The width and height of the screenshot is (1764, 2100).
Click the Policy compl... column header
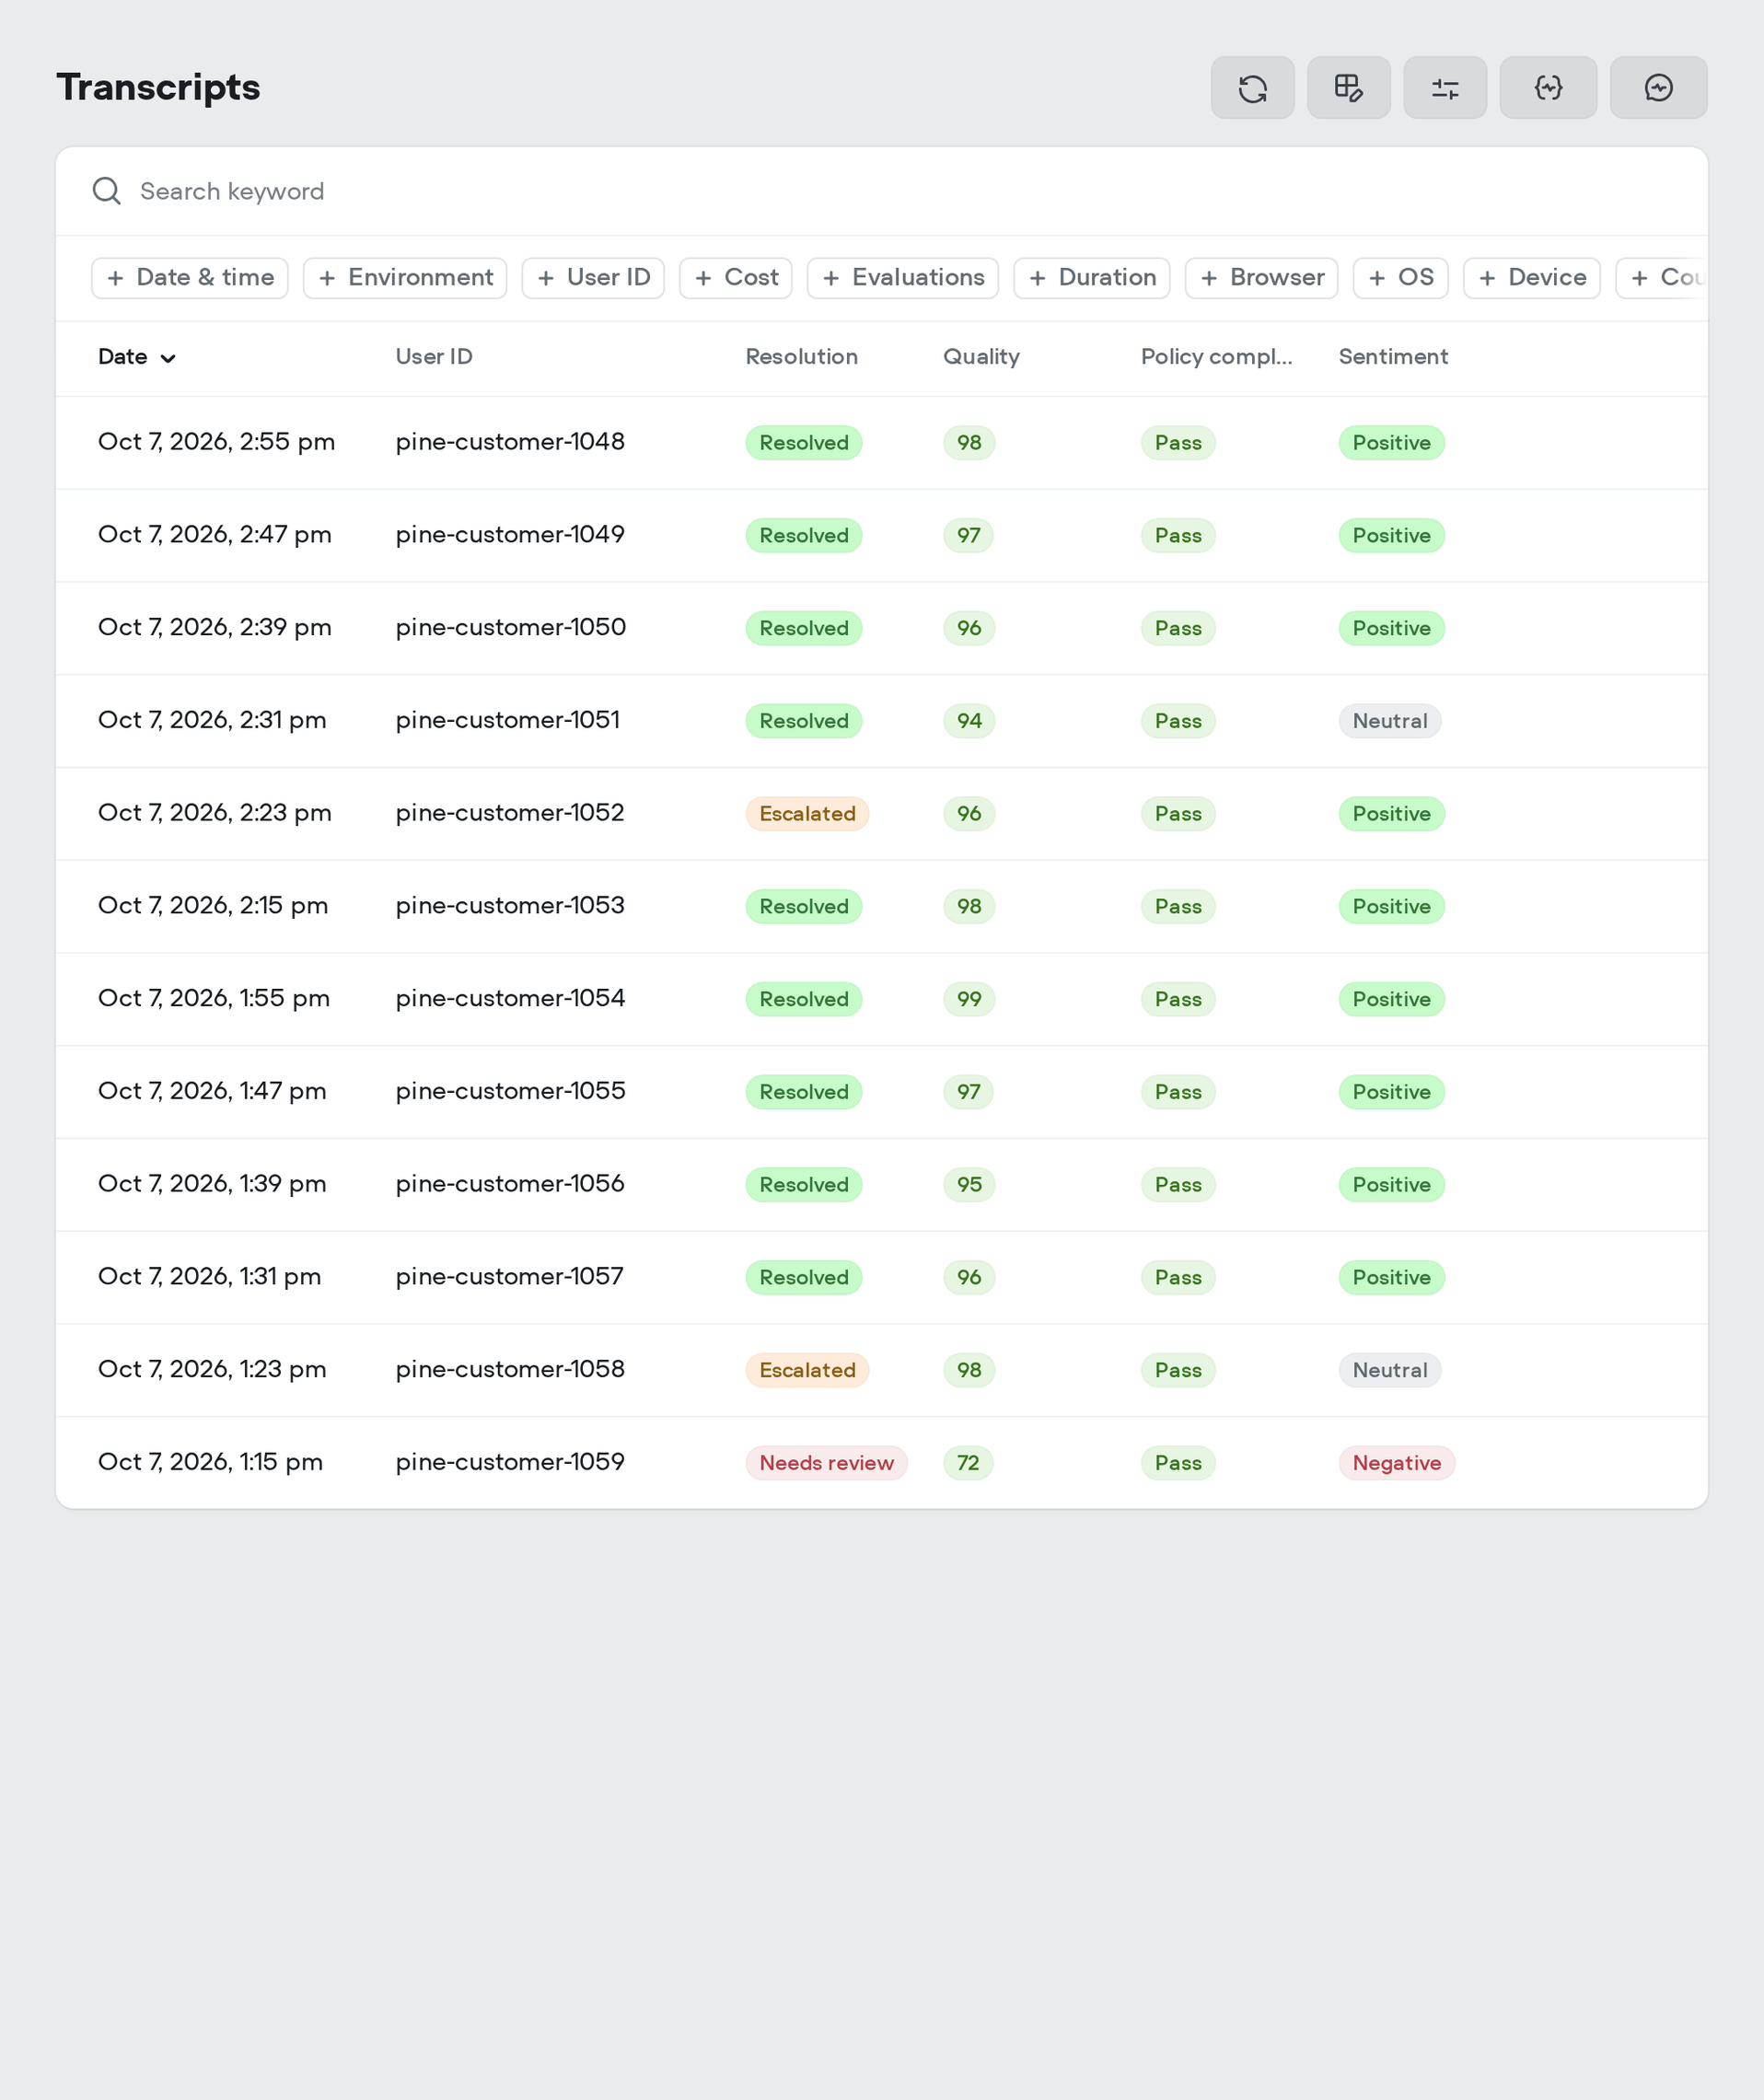pyautogui.click(x=1216, y=357)
